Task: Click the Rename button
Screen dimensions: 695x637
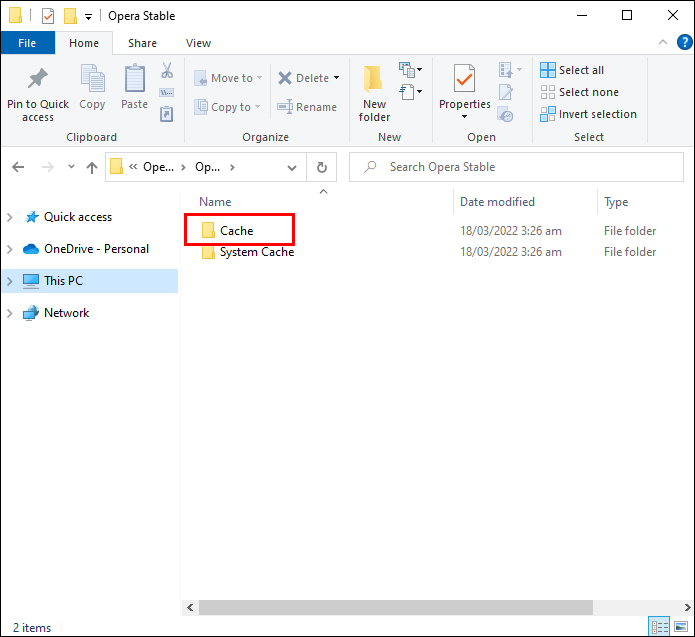Action: tap(307, 107)
